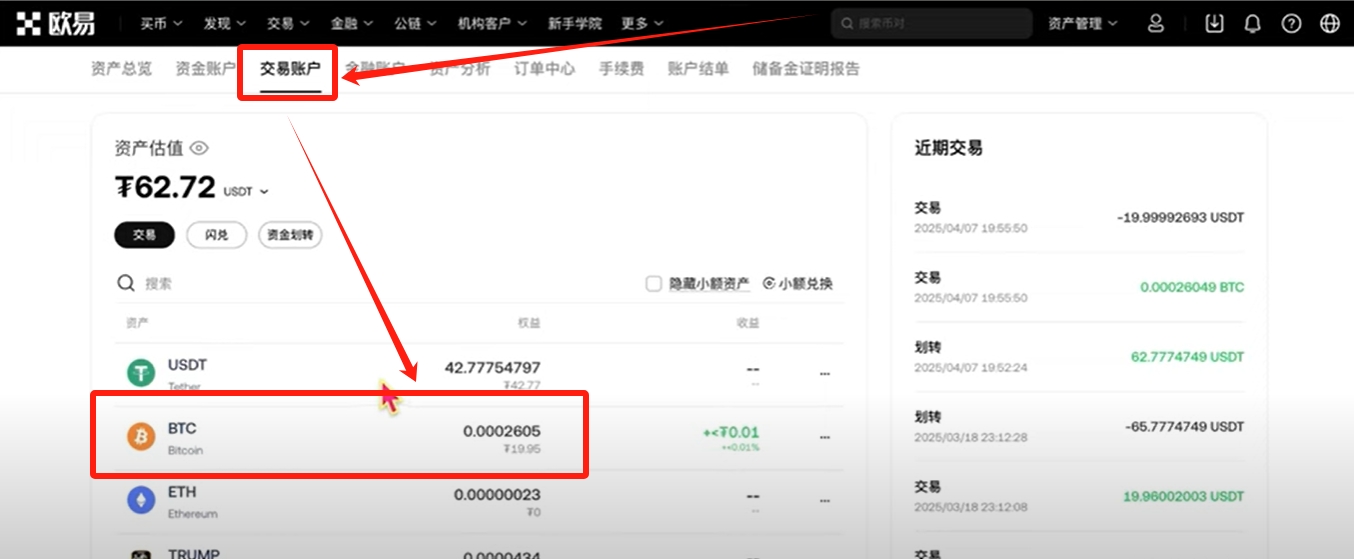Screen dimensions: 1354x559
Task: Click the USDT Tether coin icon
Action: click(141, 373)
